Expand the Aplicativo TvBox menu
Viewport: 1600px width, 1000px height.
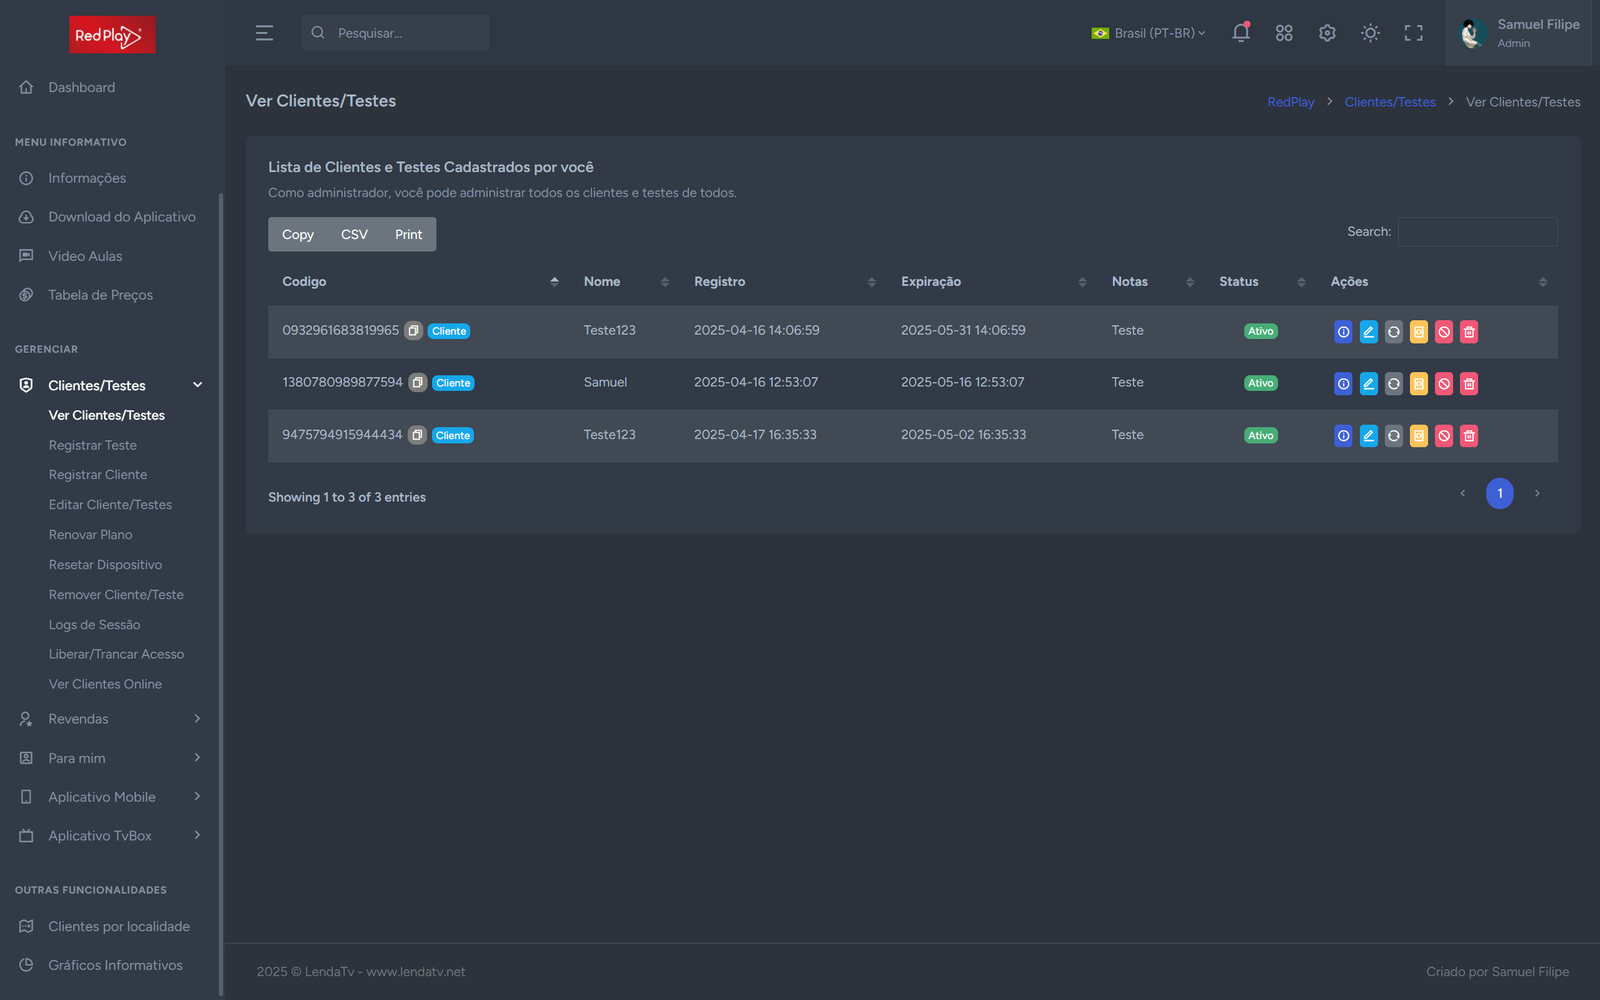coord(111,836)
